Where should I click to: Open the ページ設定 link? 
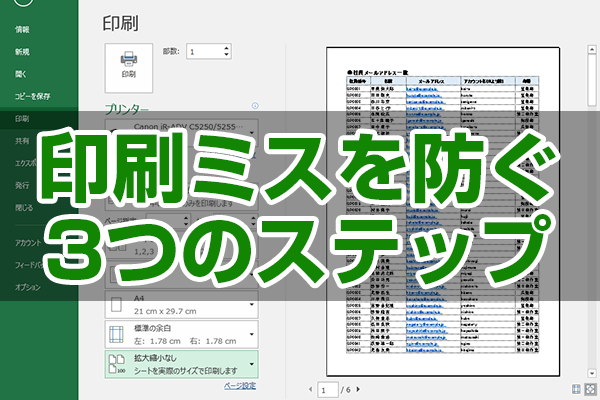coord(240,385)
